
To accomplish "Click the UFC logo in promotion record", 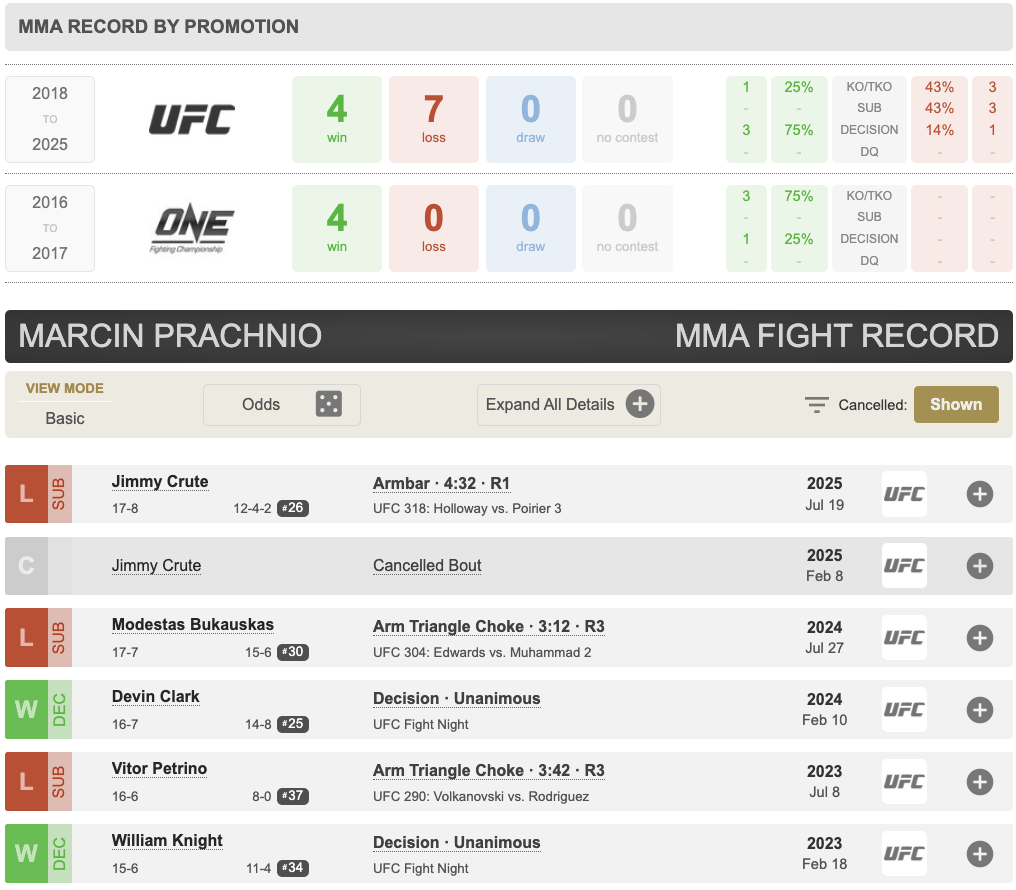I will click(192, 120).
